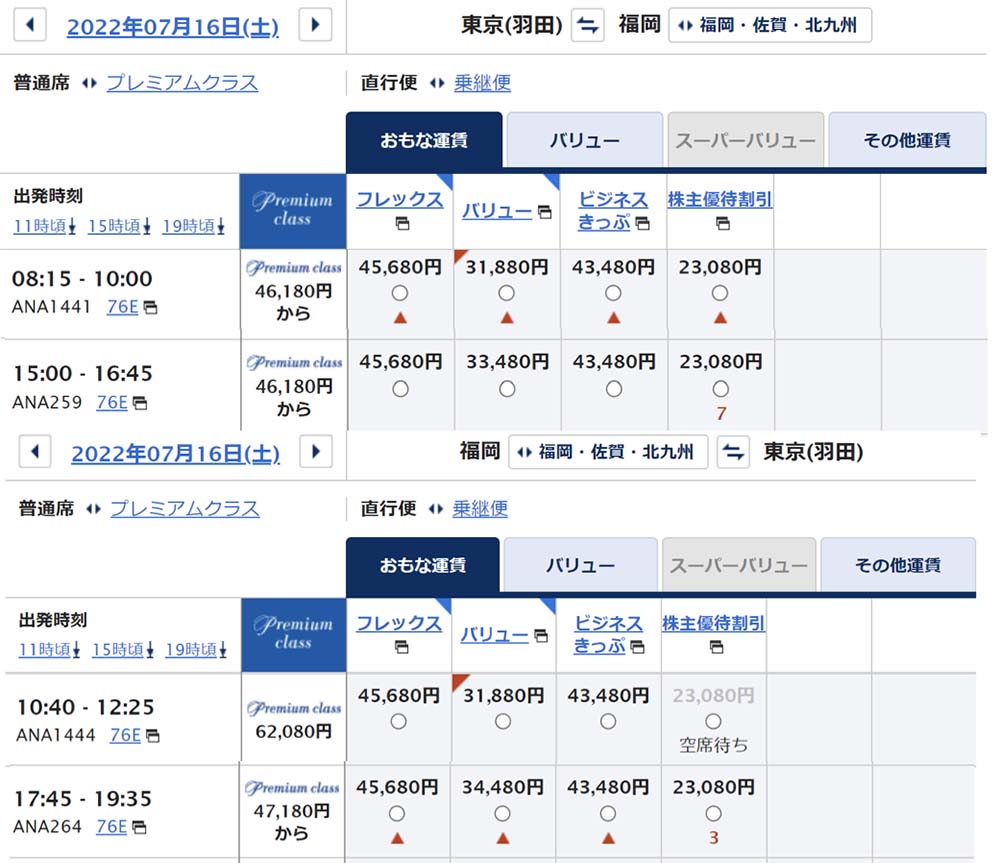
Task: Go to next day in return date selector
Action: [x=316, y=452]
